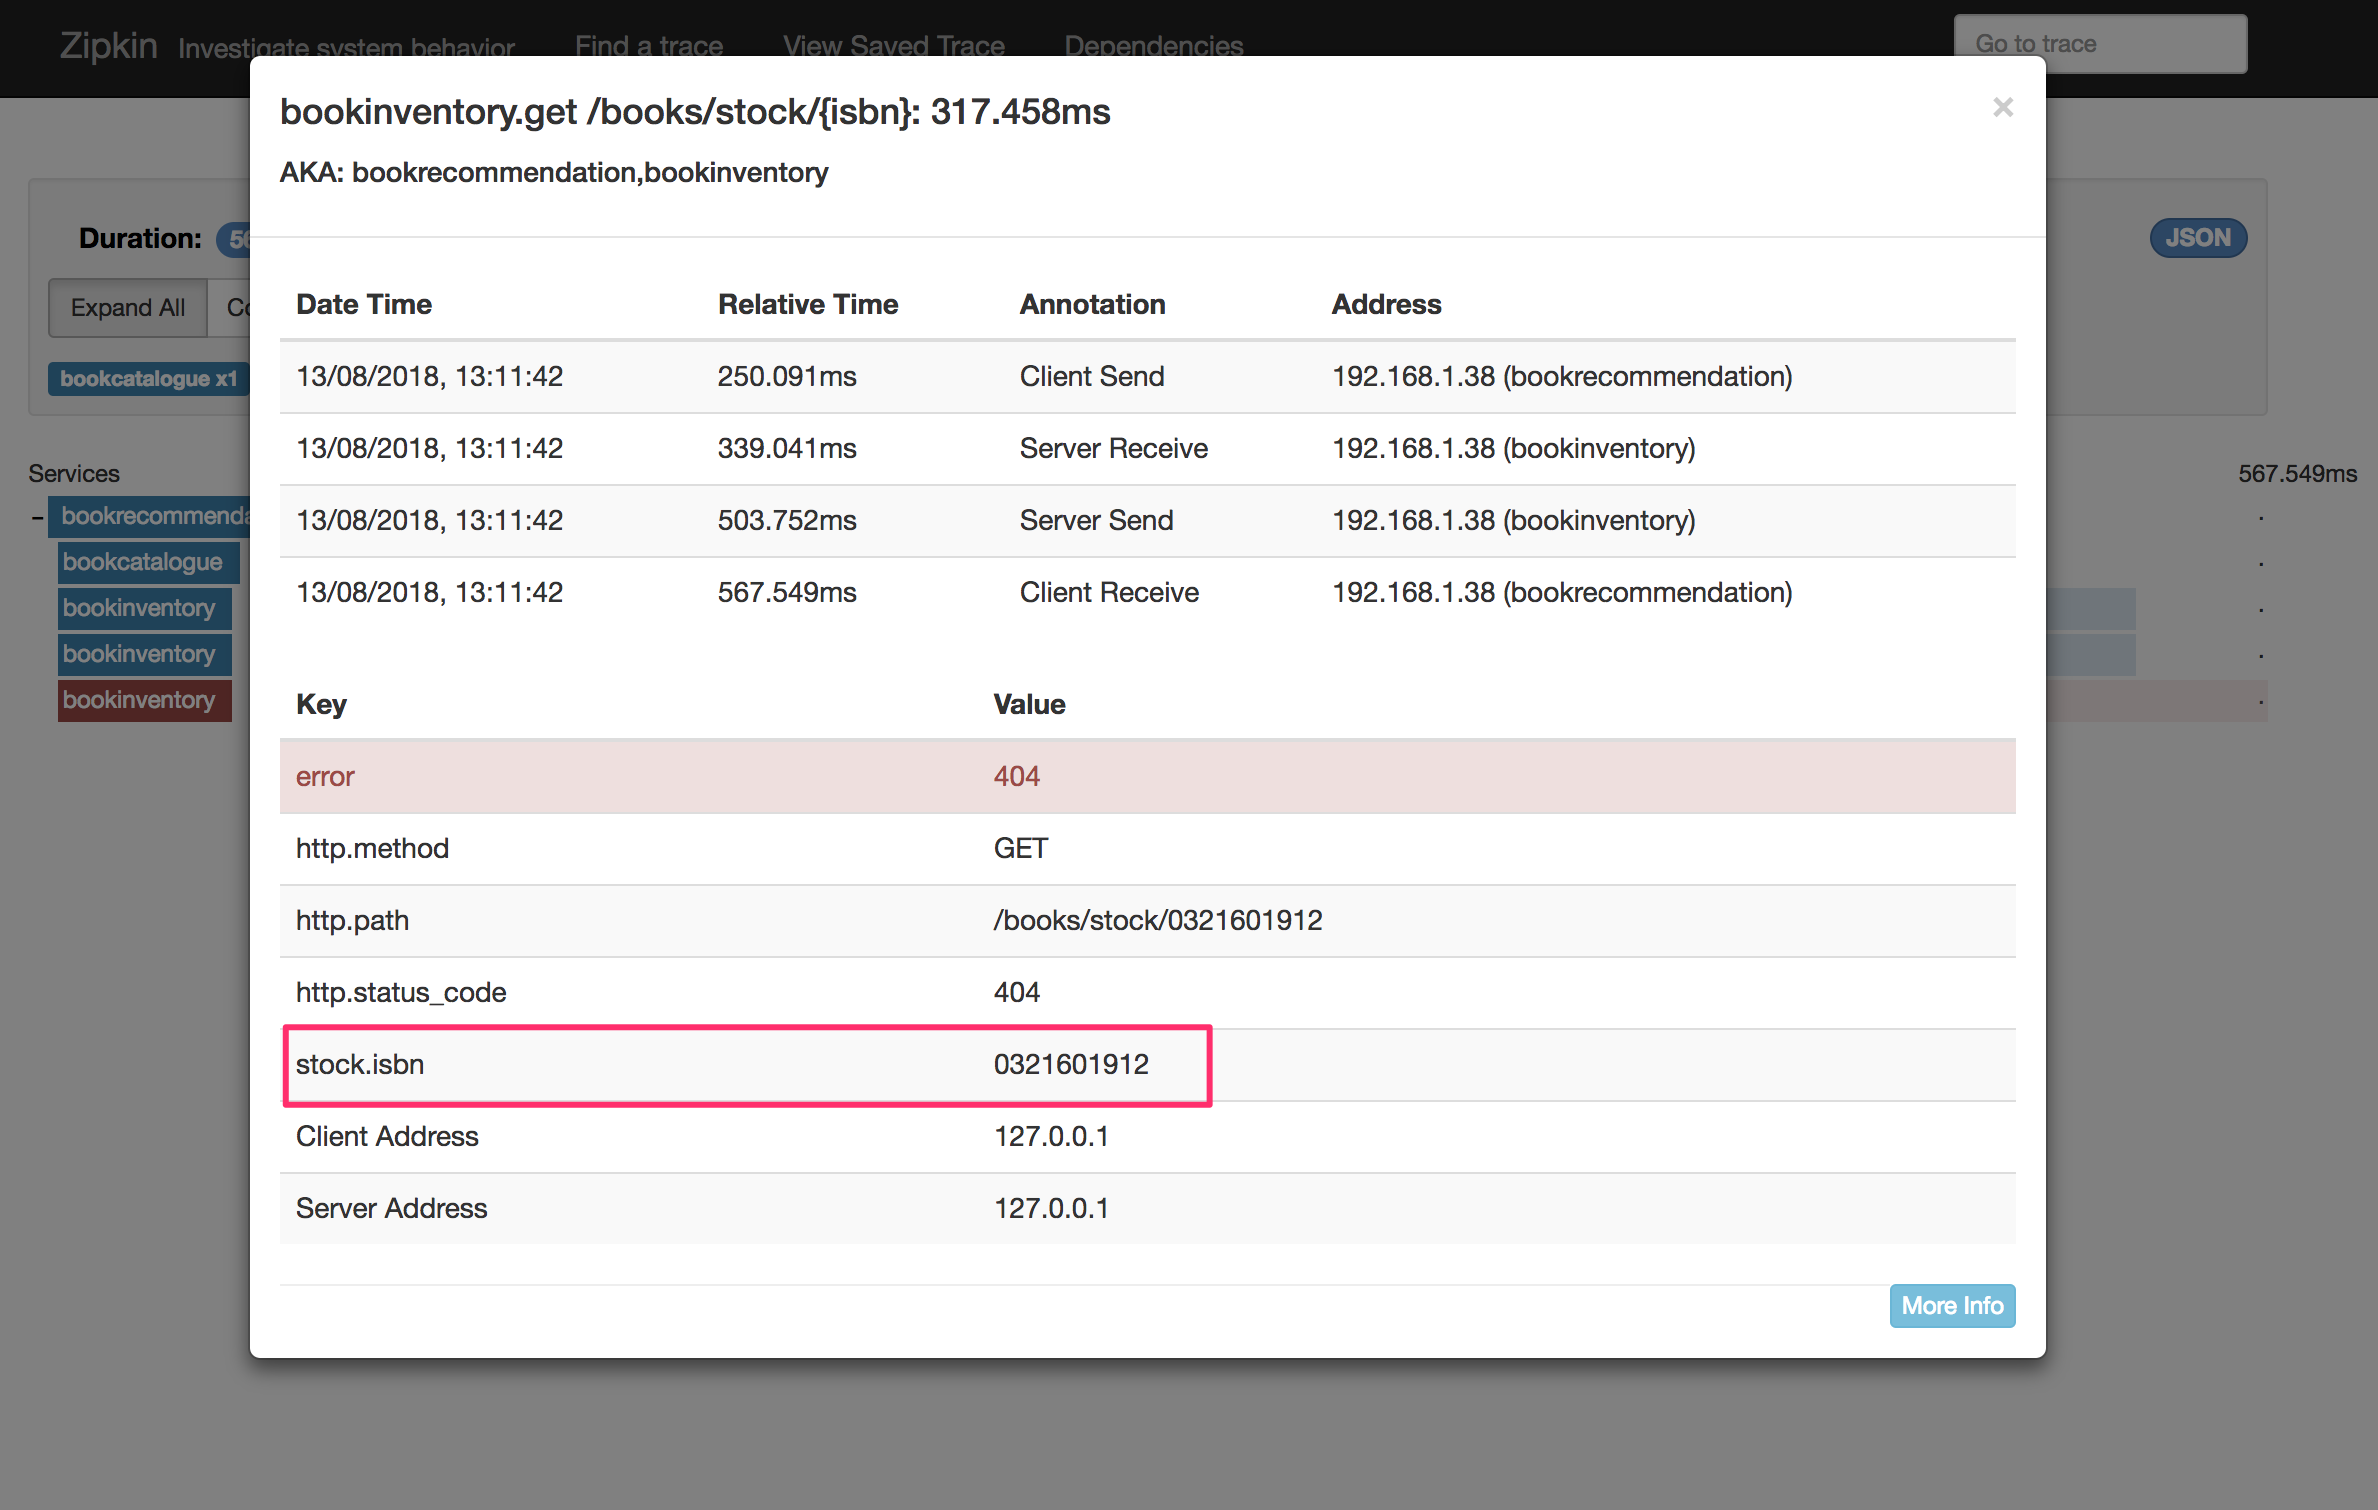
Task: Open the Find a trace menu item
Action: coord(648,46)
